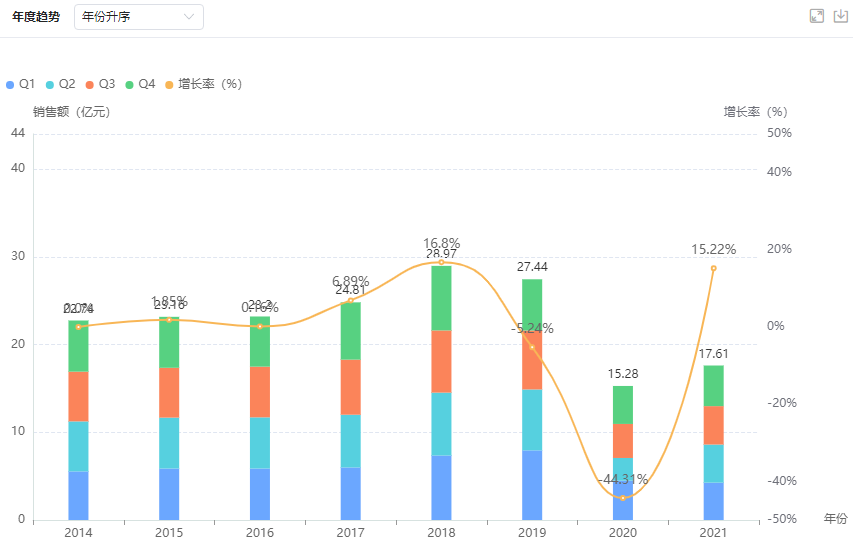Click the download chart icon

(x=840, y=16)
